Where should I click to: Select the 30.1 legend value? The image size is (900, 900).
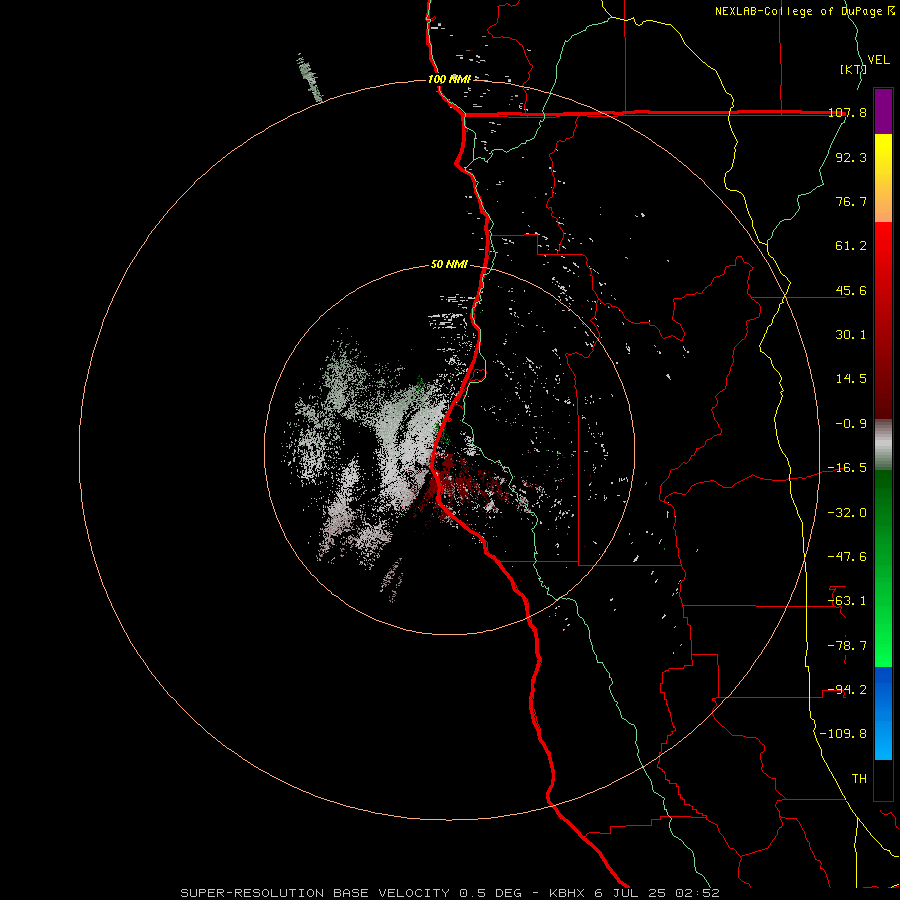pyautogui.click(x=851, y=335)
